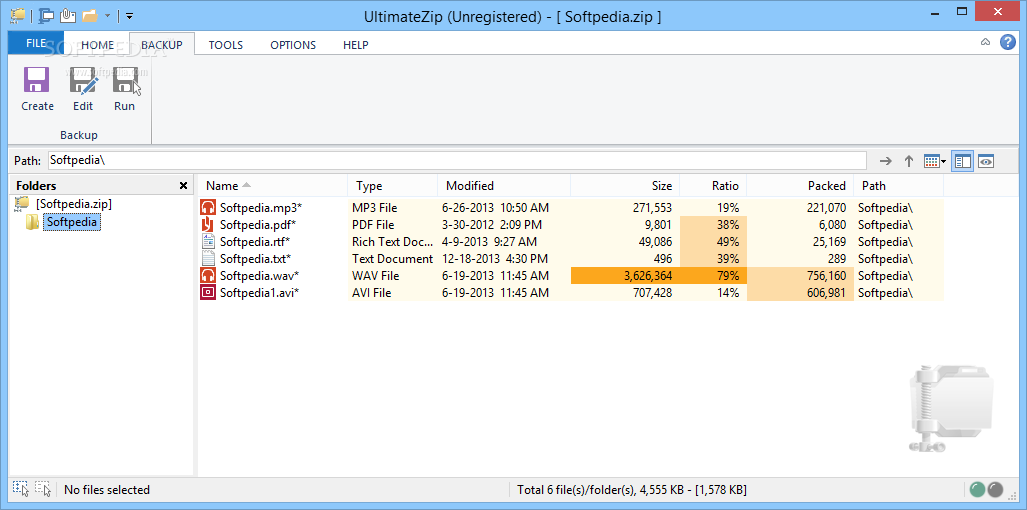Click the text document file icon

pos(208,259)
